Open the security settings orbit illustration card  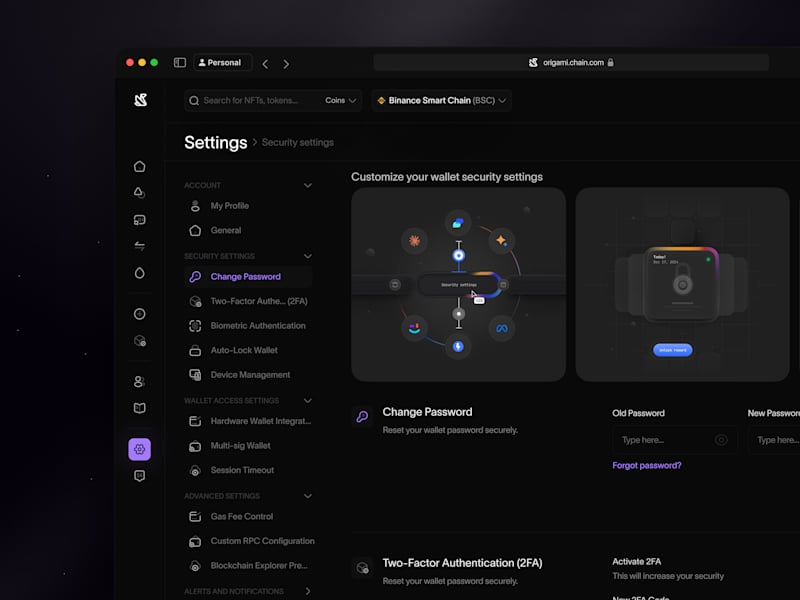(x=458, y=284)
